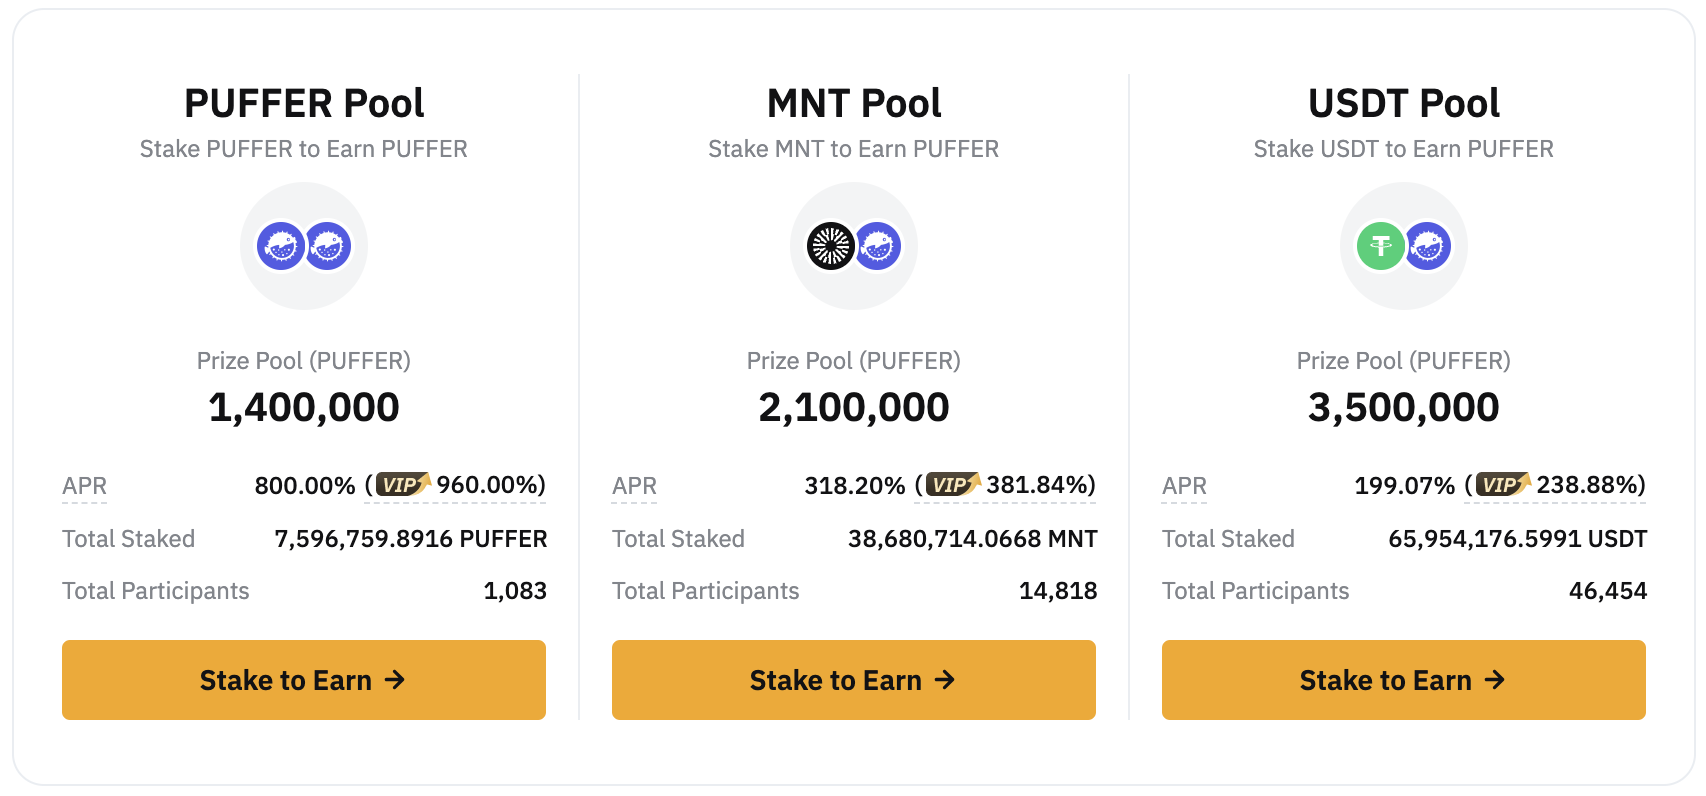This screenshot has width=1706, height=796.
Task: Click the VIP badge in MNT Pool APR
Action: (x=953, y=485)
